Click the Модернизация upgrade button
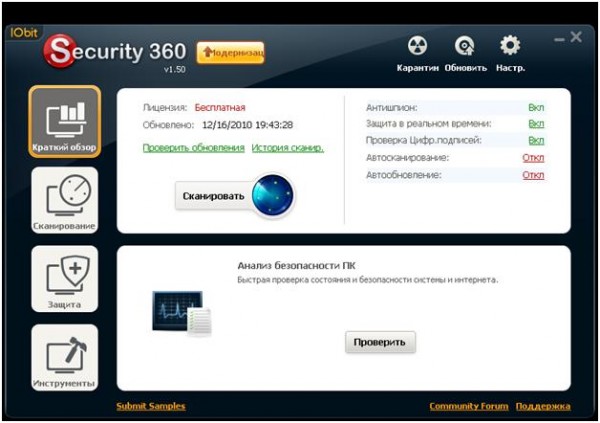600x423 pixels. [x=231, y=52]
